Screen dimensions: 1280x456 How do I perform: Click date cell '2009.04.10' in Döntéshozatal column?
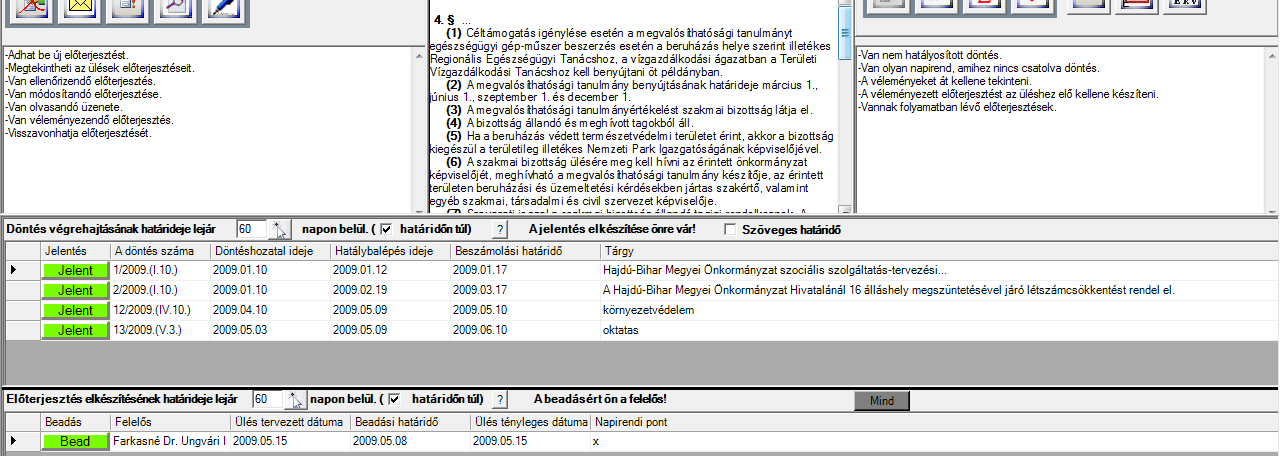tap(270, 310)
